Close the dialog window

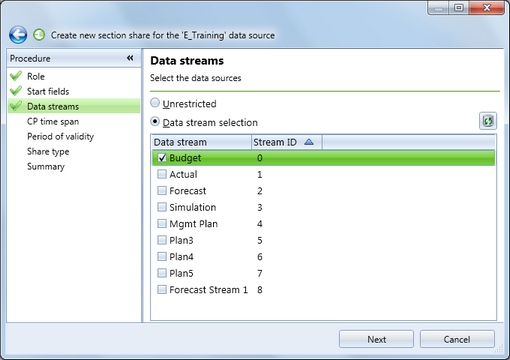point(487,8)
